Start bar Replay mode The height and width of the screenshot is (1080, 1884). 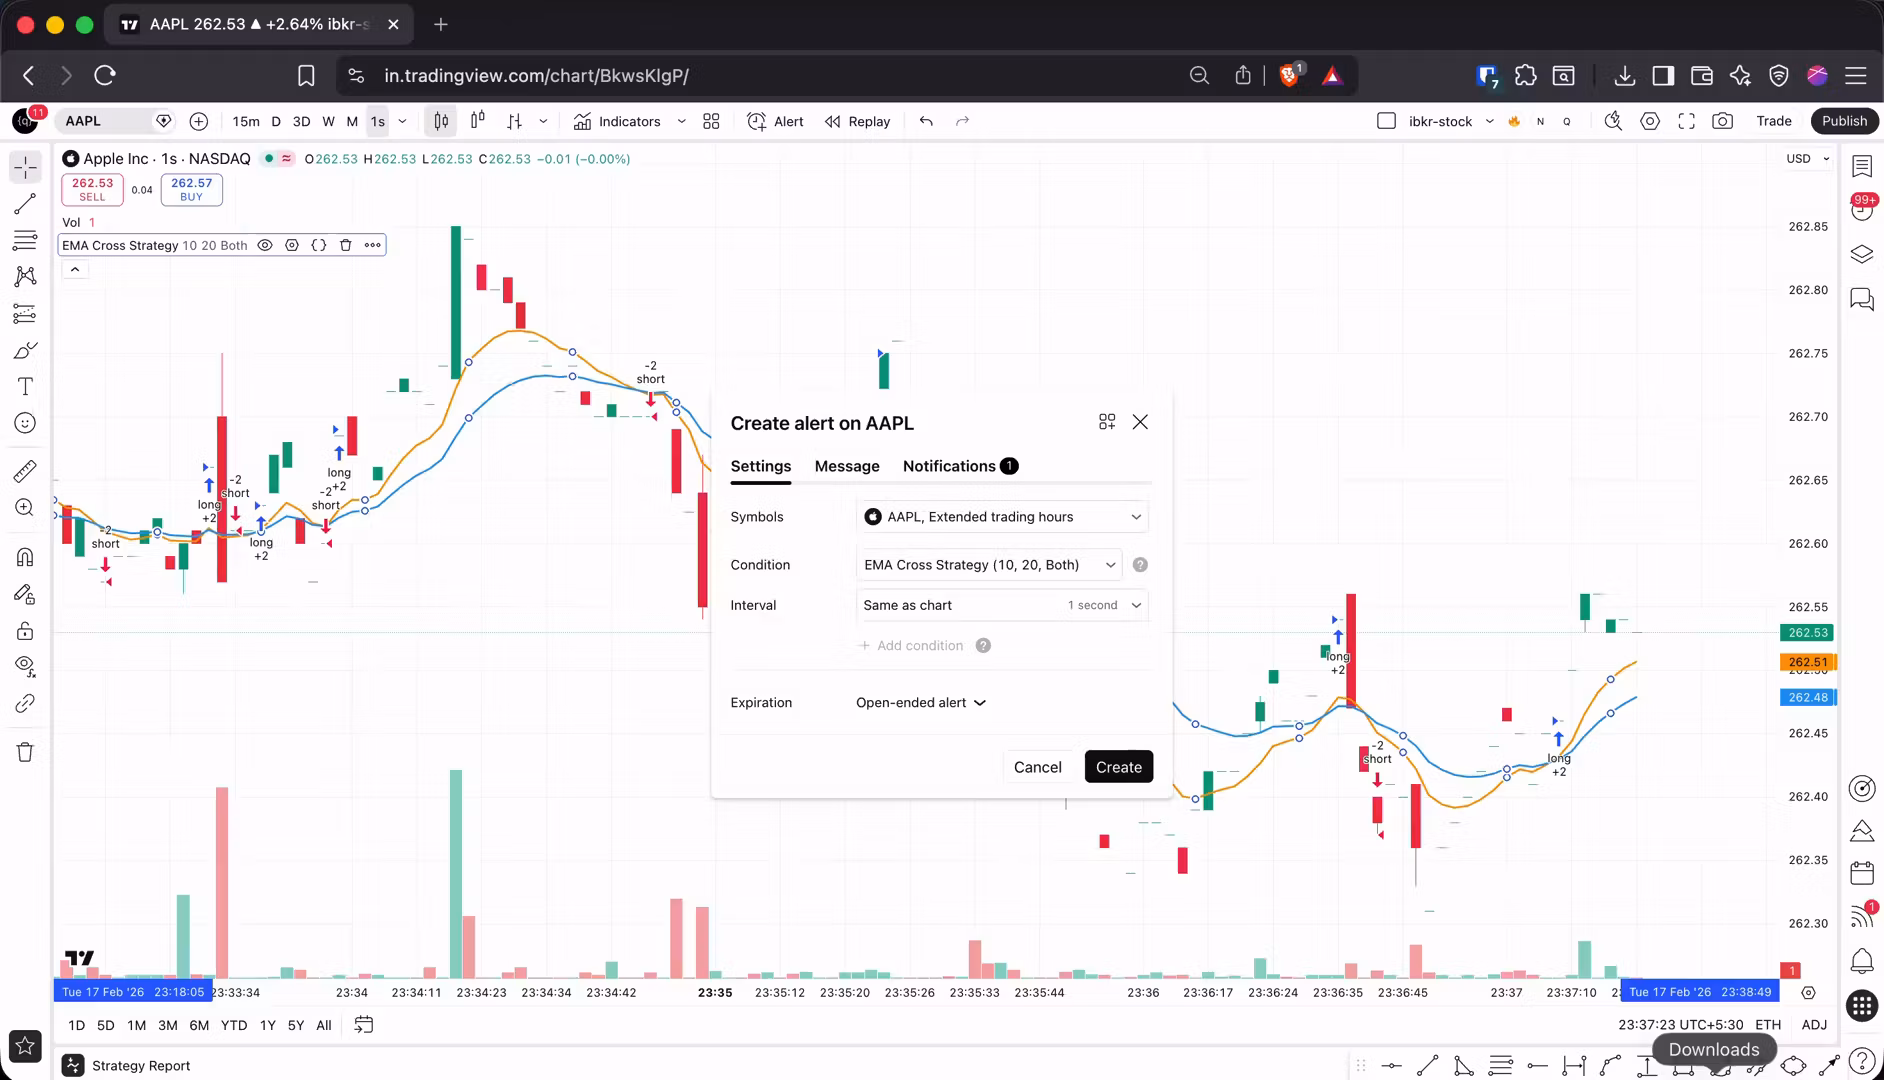(x=858, y=121)
